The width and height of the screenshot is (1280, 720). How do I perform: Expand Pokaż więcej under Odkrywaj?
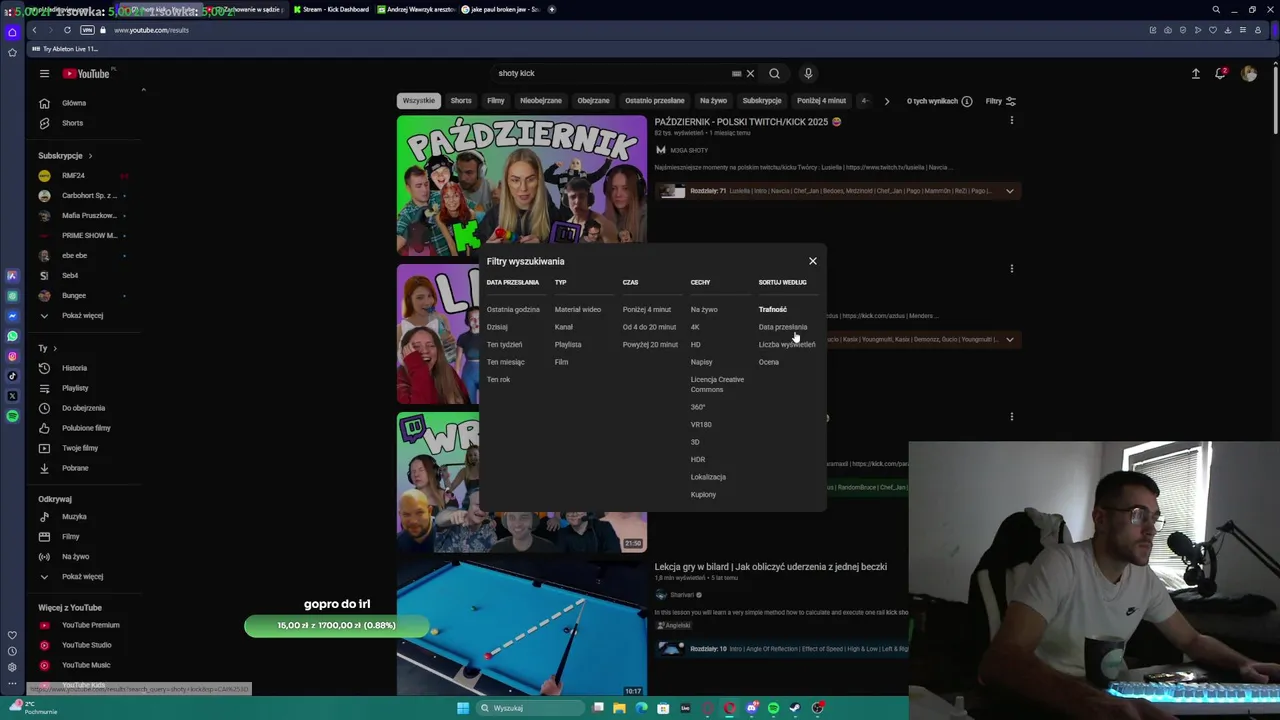(x=82, y=577)
